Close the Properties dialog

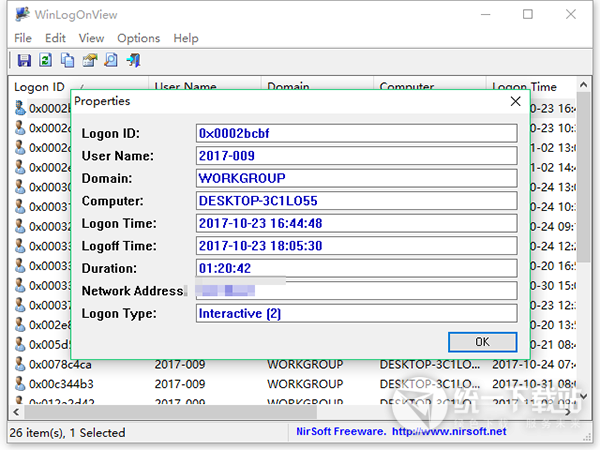[x=516, y=101]
